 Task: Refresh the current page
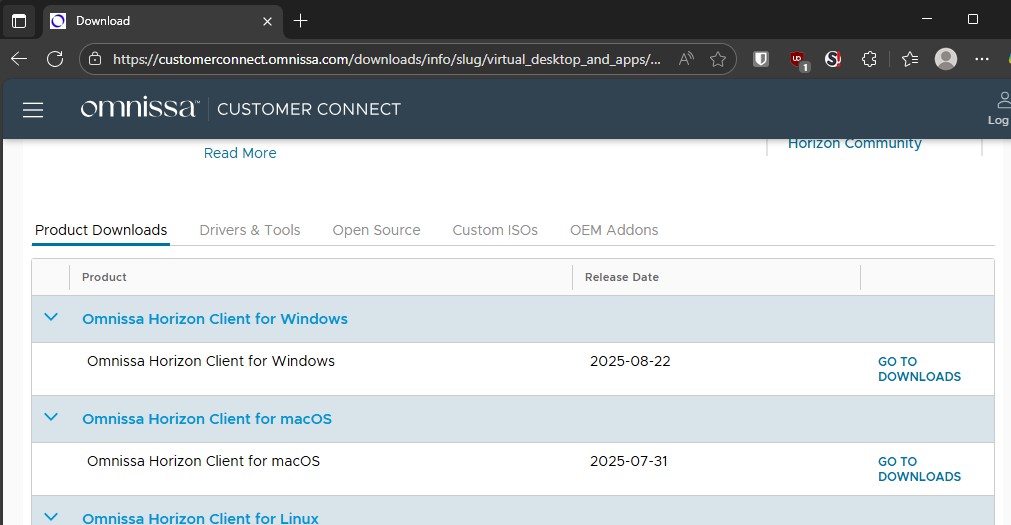[x=55, y=59]
